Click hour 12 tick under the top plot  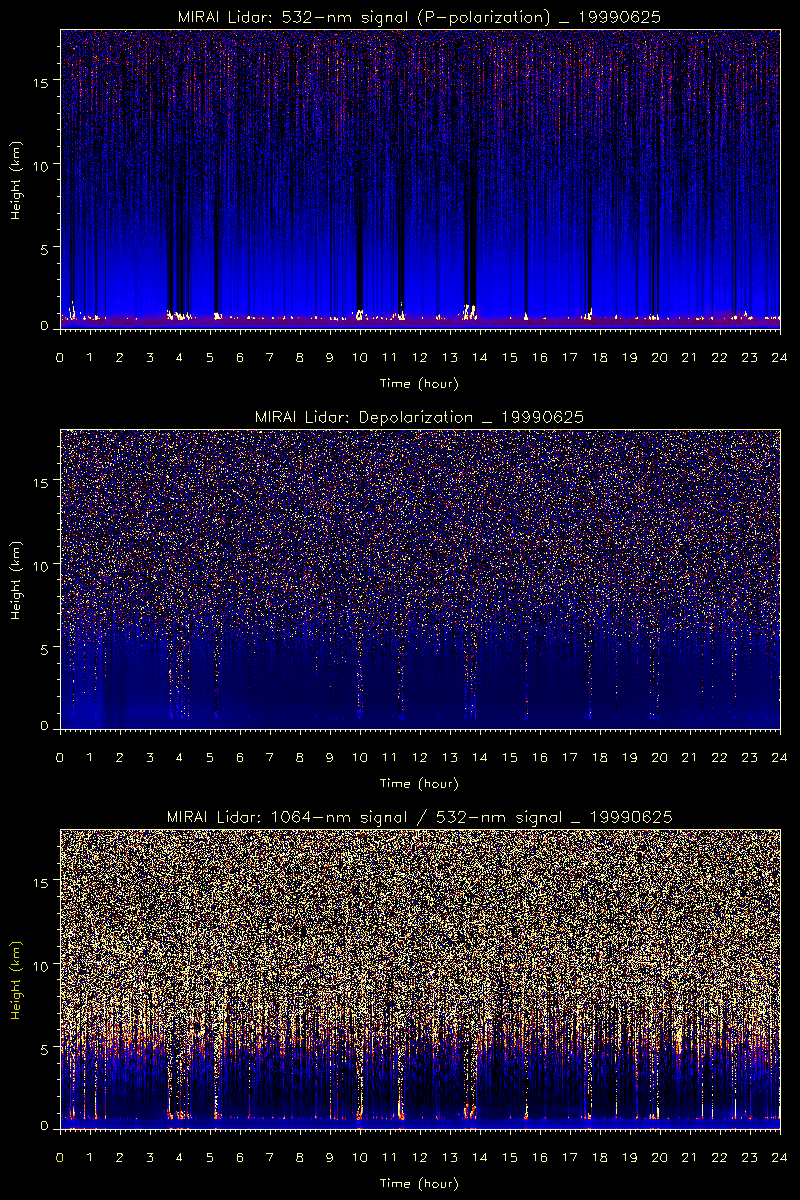click(420, 357)
